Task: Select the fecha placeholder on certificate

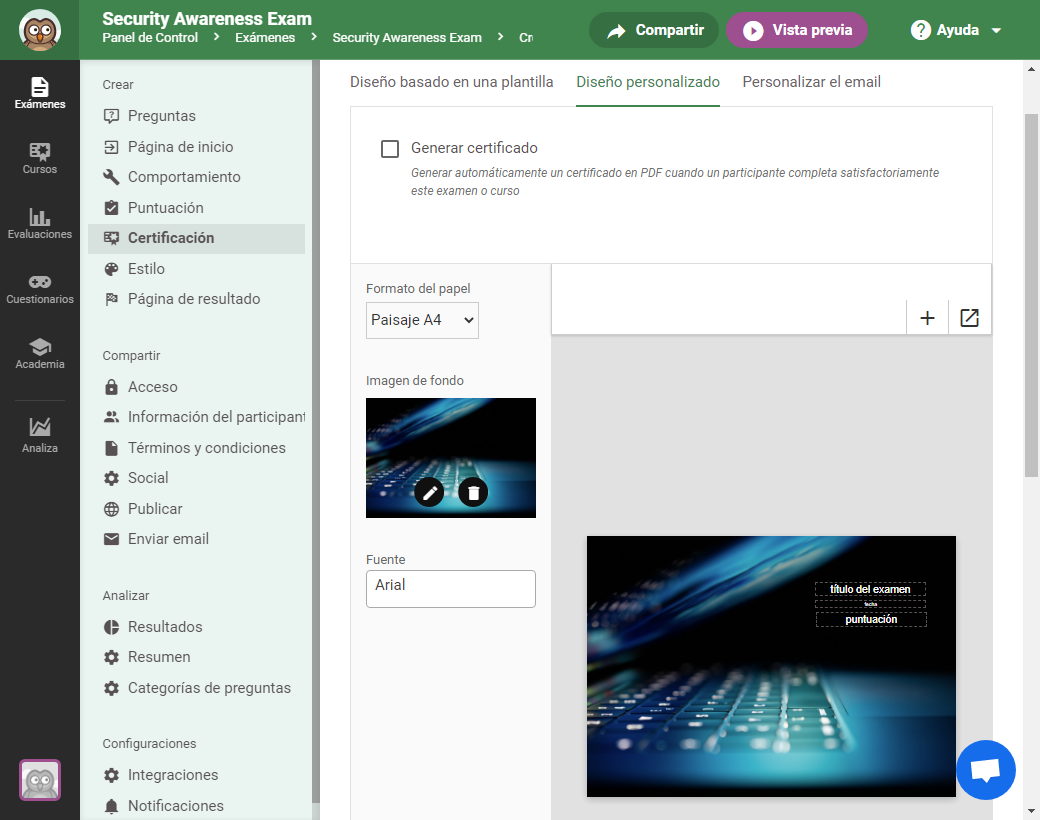Action: [871, 604]
